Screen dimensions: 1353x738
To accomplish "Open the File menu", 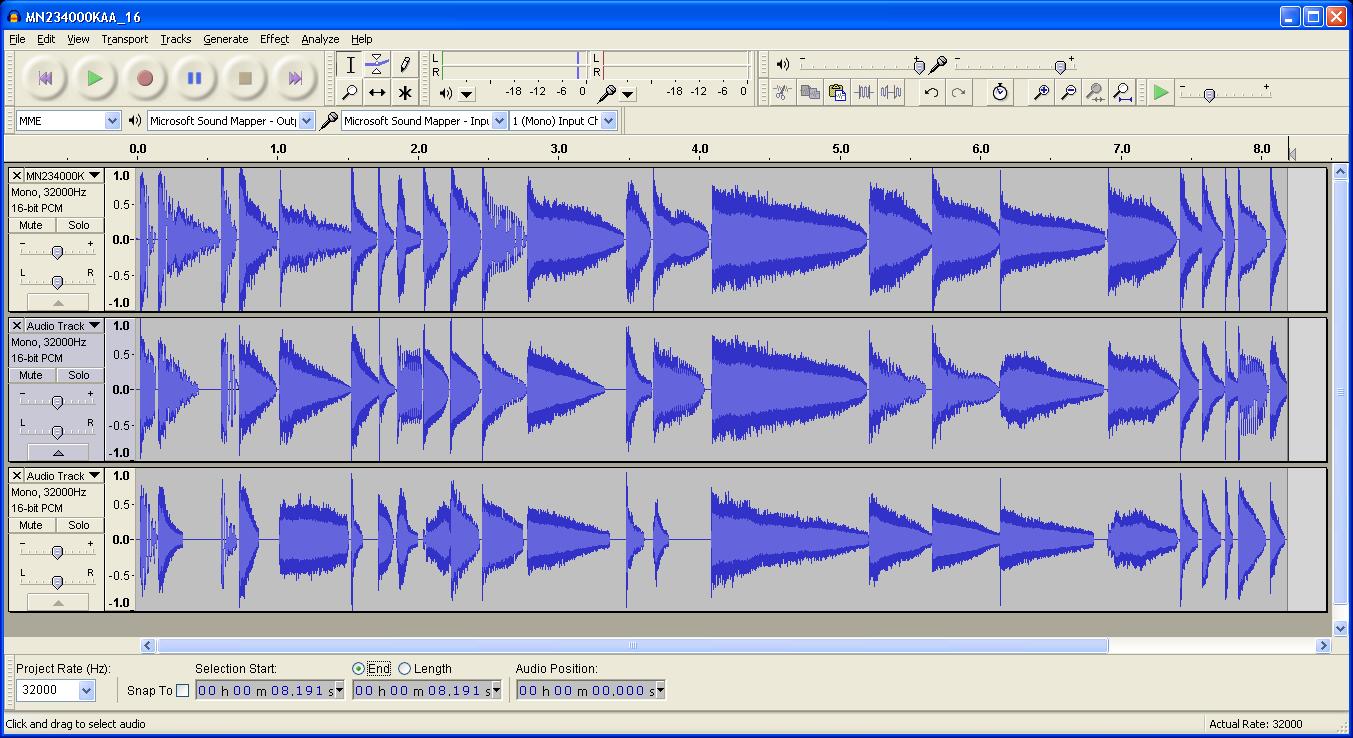I will [x=17, y=39].
